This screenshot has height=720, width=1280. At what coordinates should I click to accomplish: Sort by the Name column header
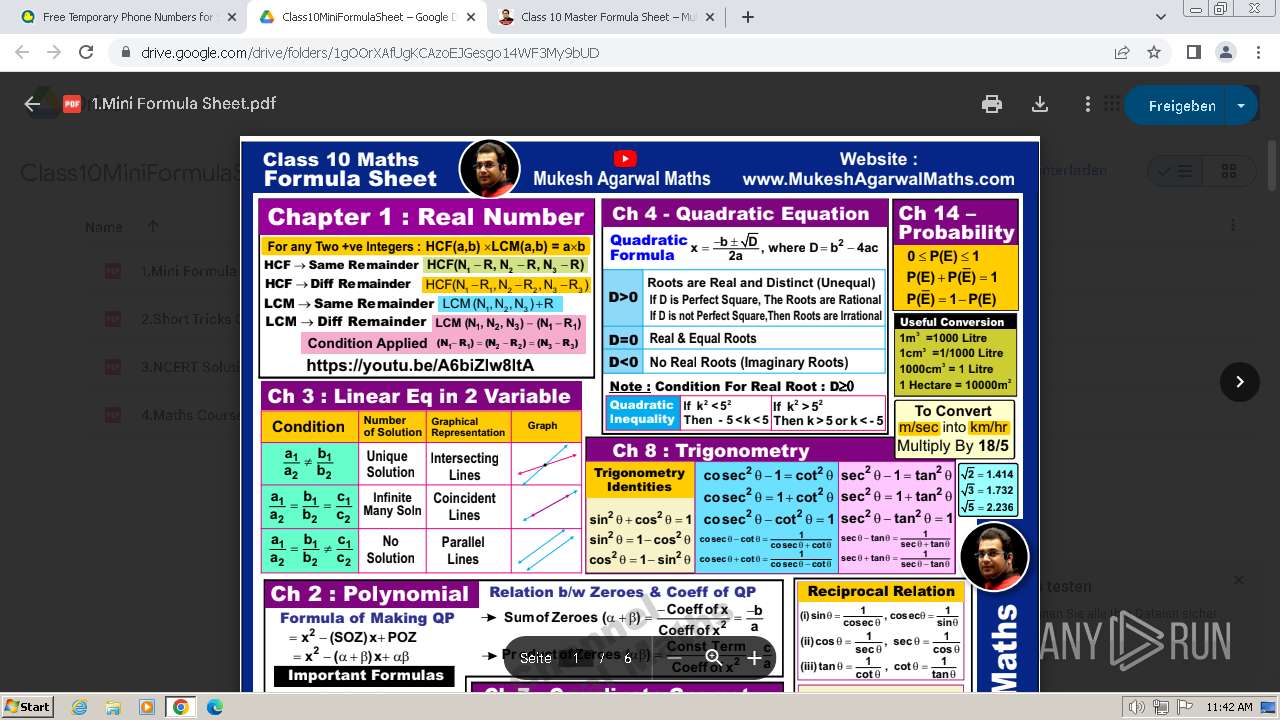point(104,227)
